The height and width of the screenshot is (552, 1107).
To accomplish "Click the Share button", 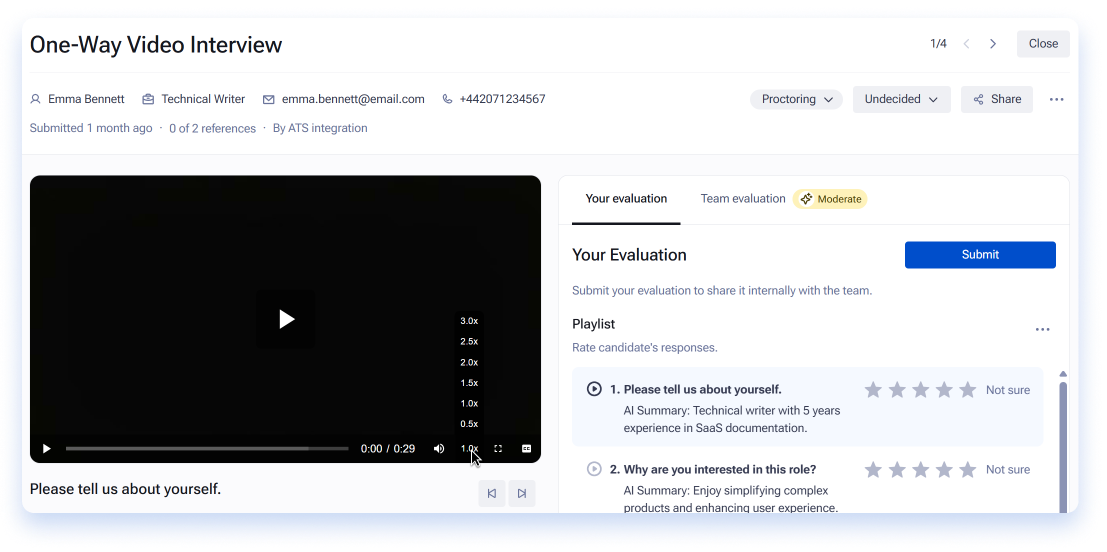I will (997, 100).
